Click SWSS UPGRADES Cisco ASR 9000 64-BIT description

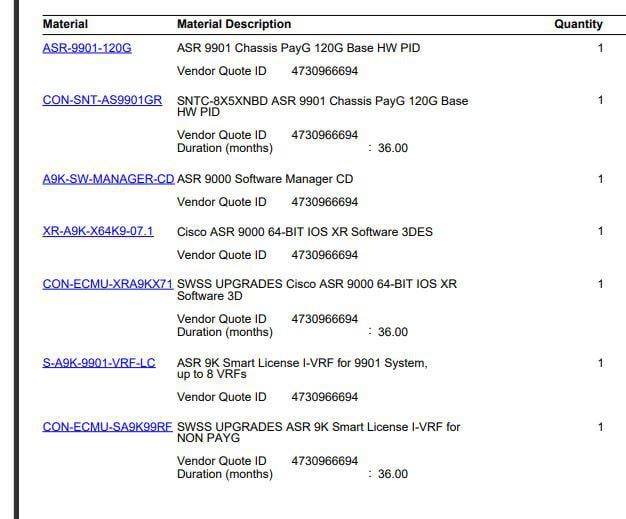317,284
